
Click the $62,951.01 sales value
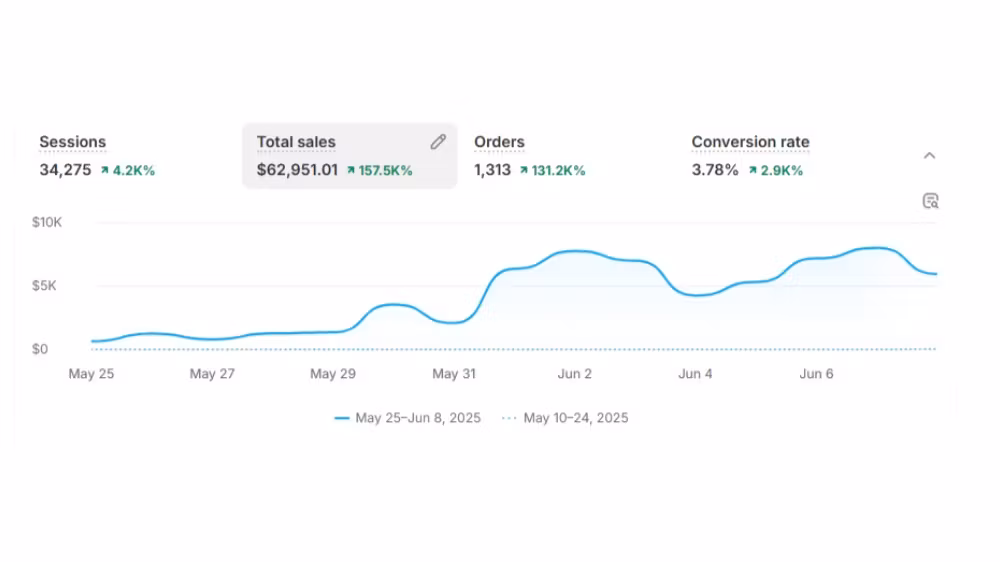tap(297, 170)
